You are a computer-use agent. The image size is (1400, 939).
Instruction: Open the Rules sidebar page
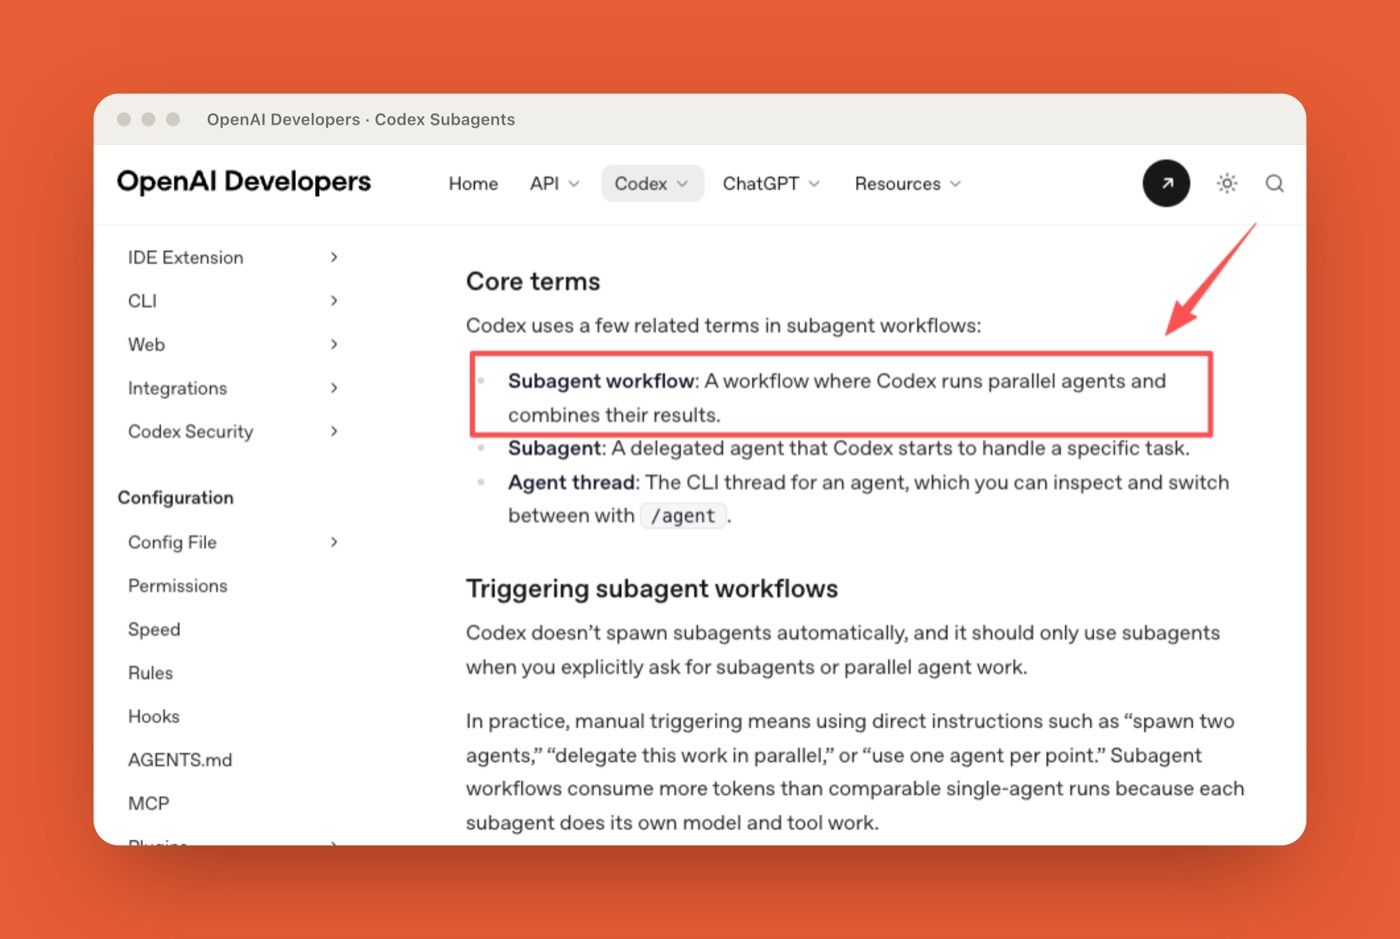150,673
